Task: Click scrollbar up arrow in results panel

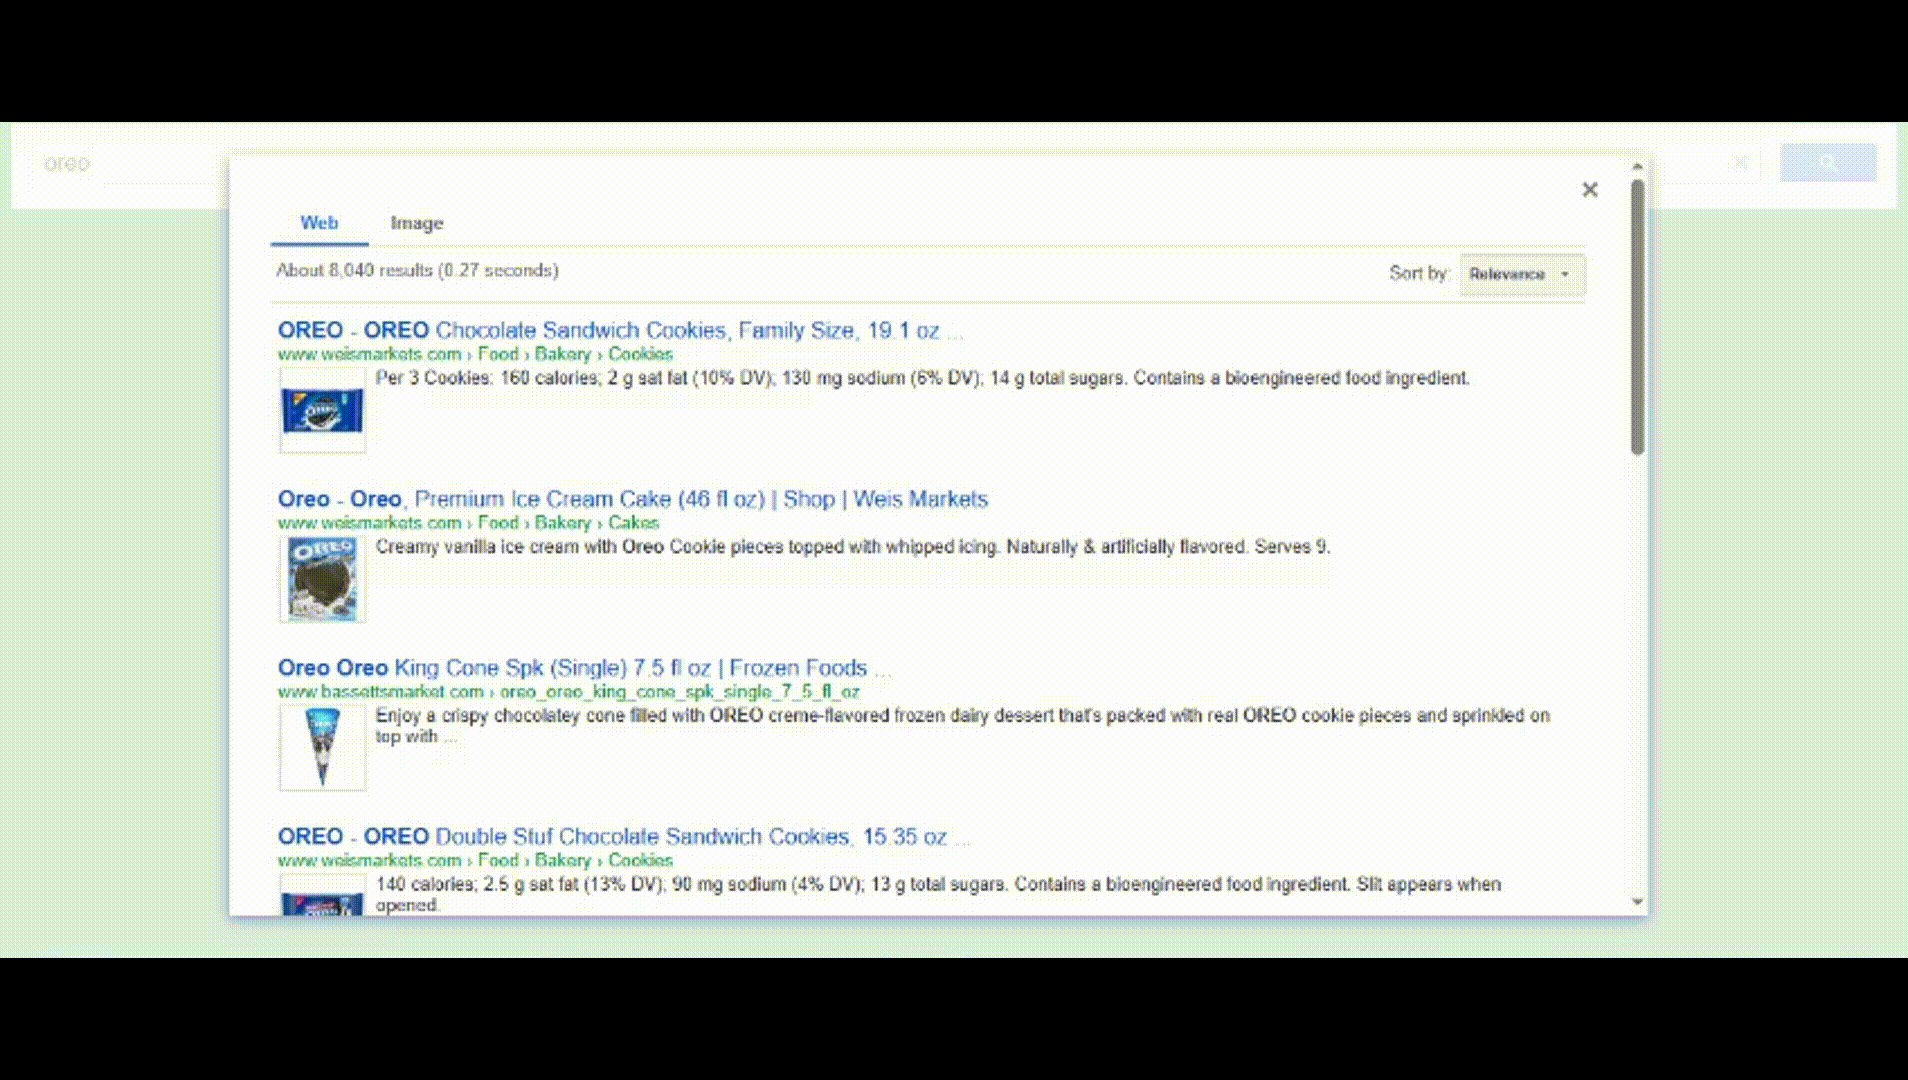Action: 1637,166
